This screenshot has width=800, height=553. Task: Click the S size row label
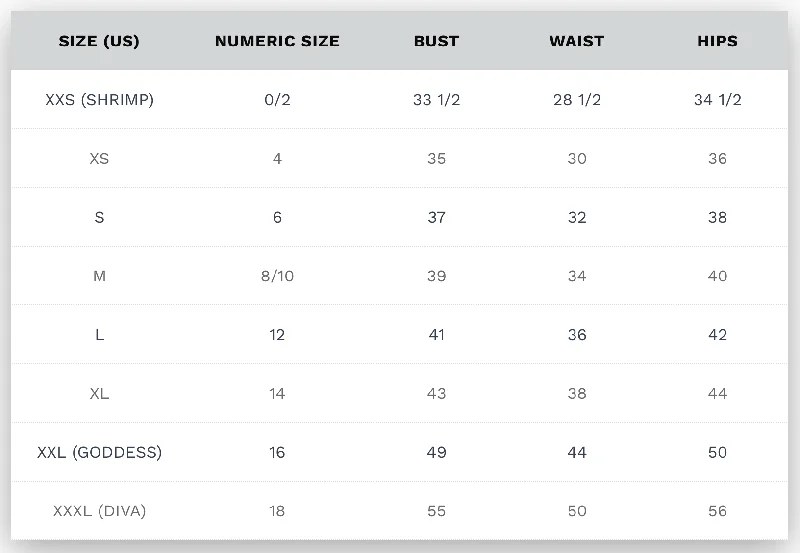pos(99,217)
